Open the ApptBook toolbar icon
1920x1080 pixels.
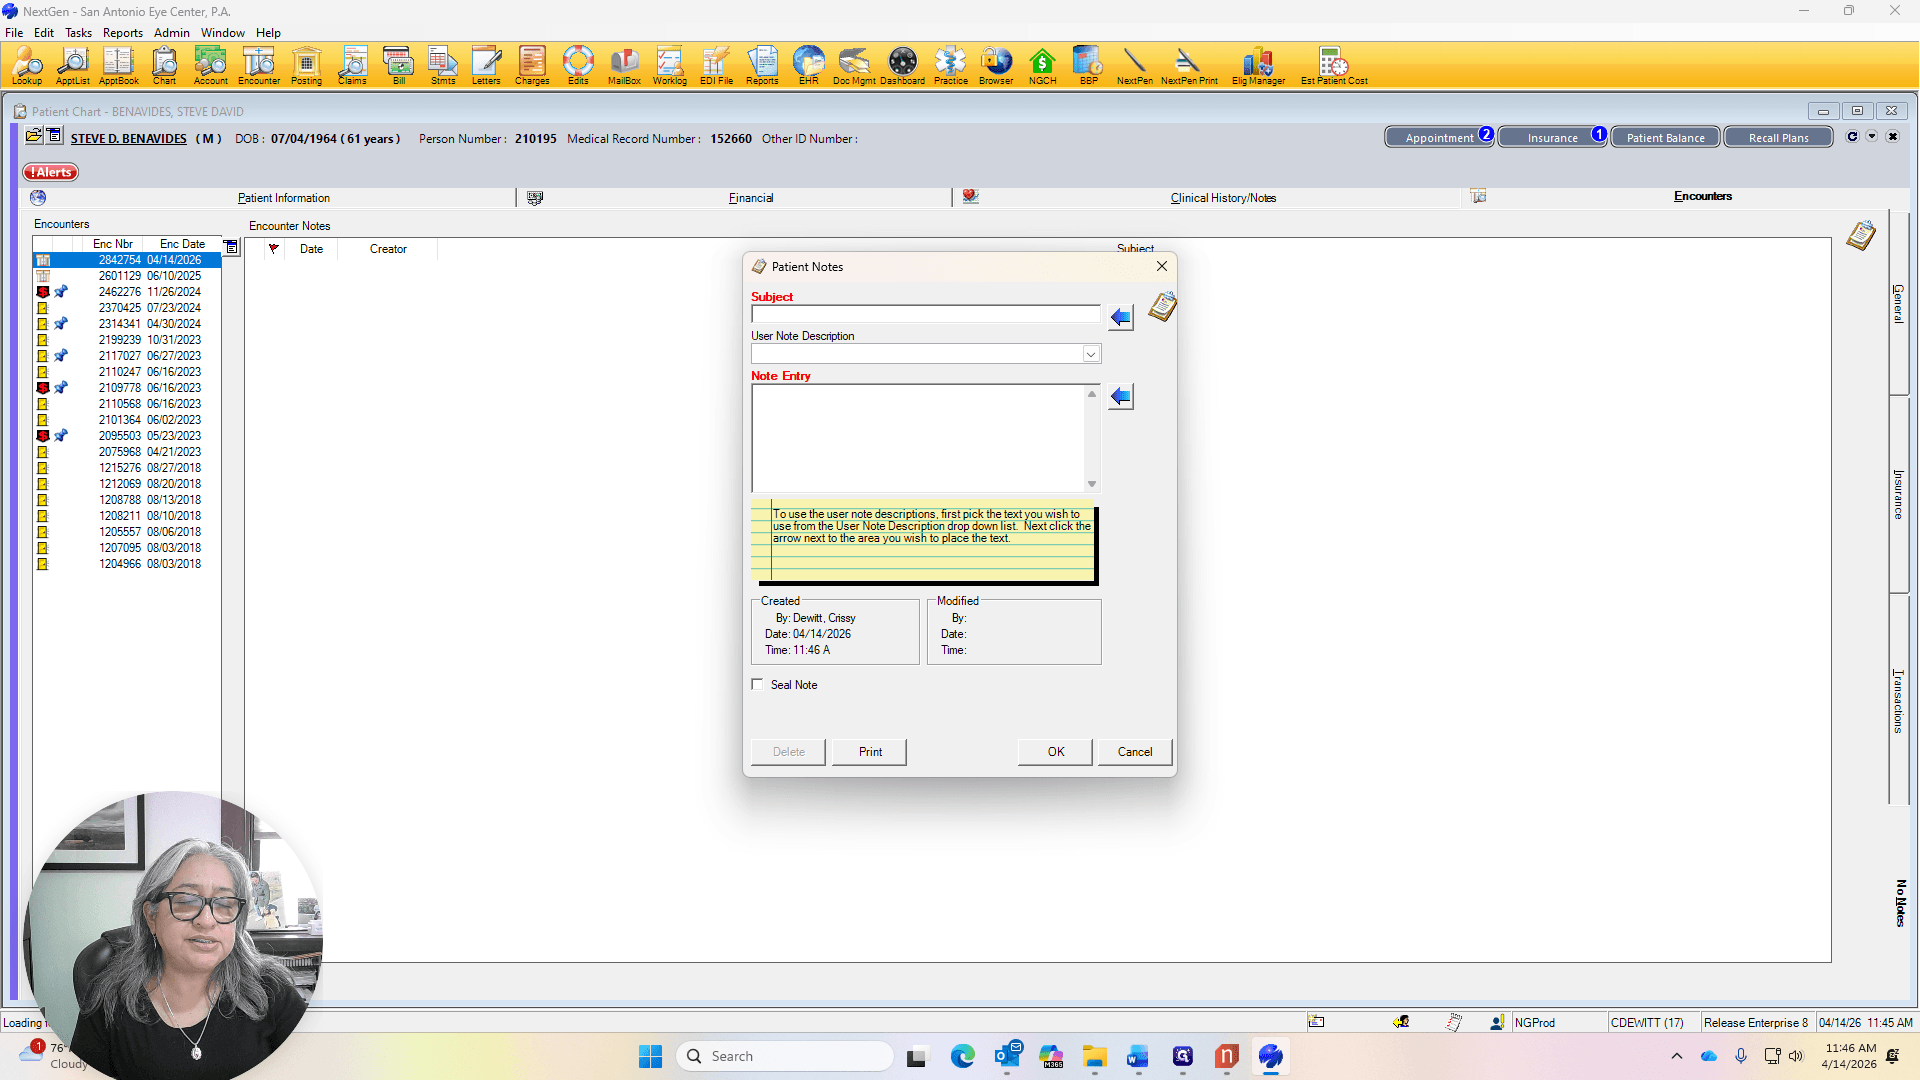pyautogui.click(x=118, y=66)
